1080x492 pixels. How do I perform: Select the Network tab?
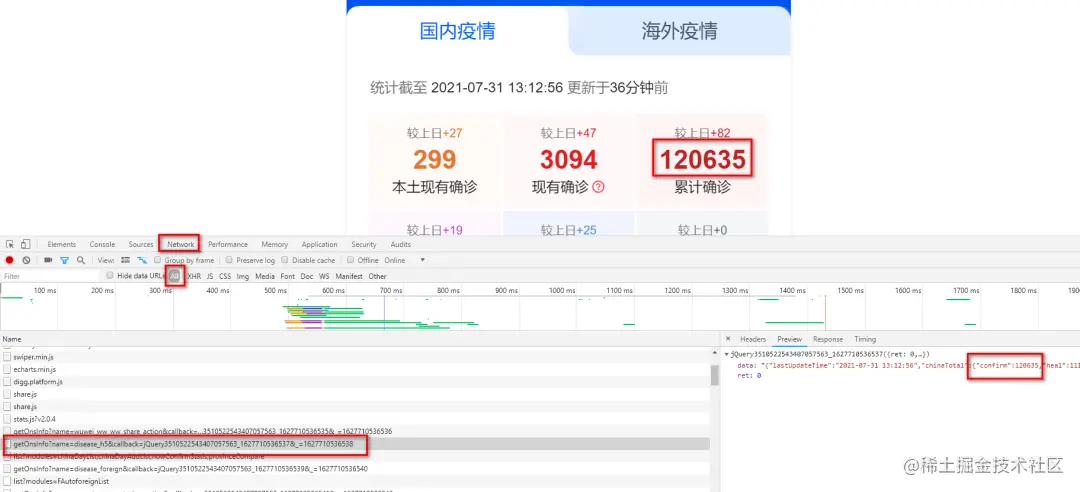click(180, 245)
